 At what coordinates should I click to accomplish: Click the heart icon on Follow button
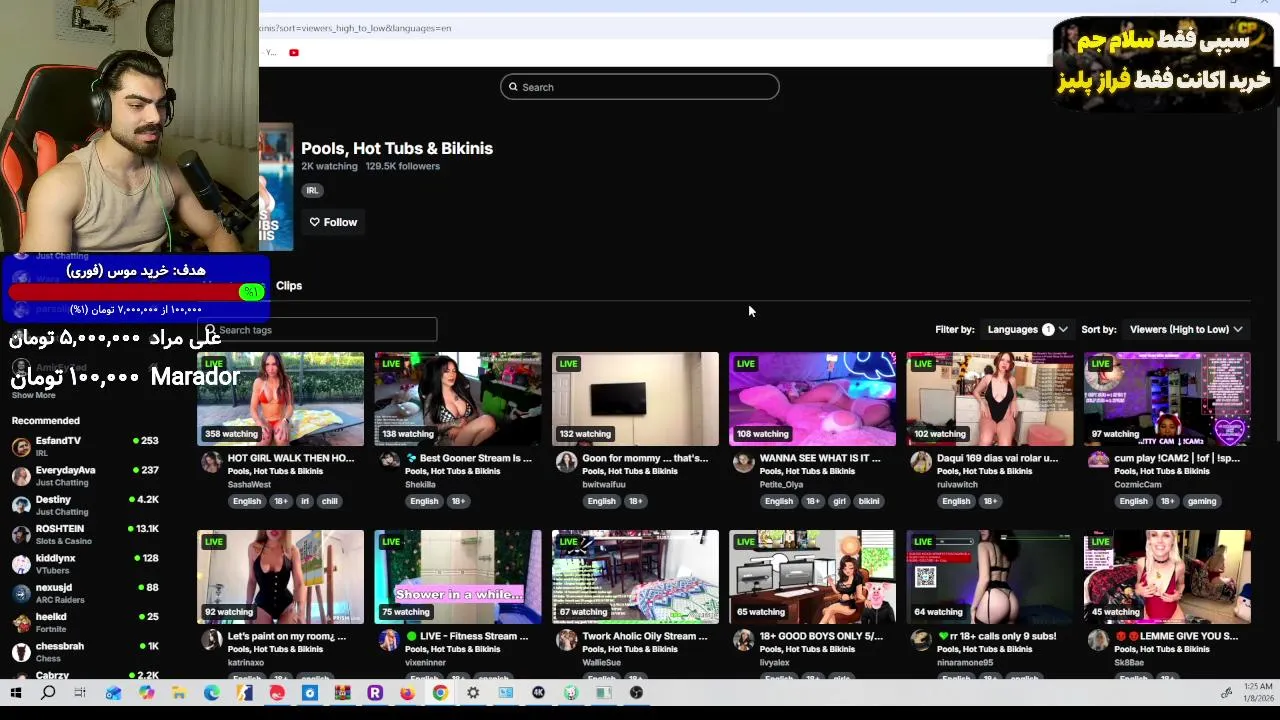314,222
